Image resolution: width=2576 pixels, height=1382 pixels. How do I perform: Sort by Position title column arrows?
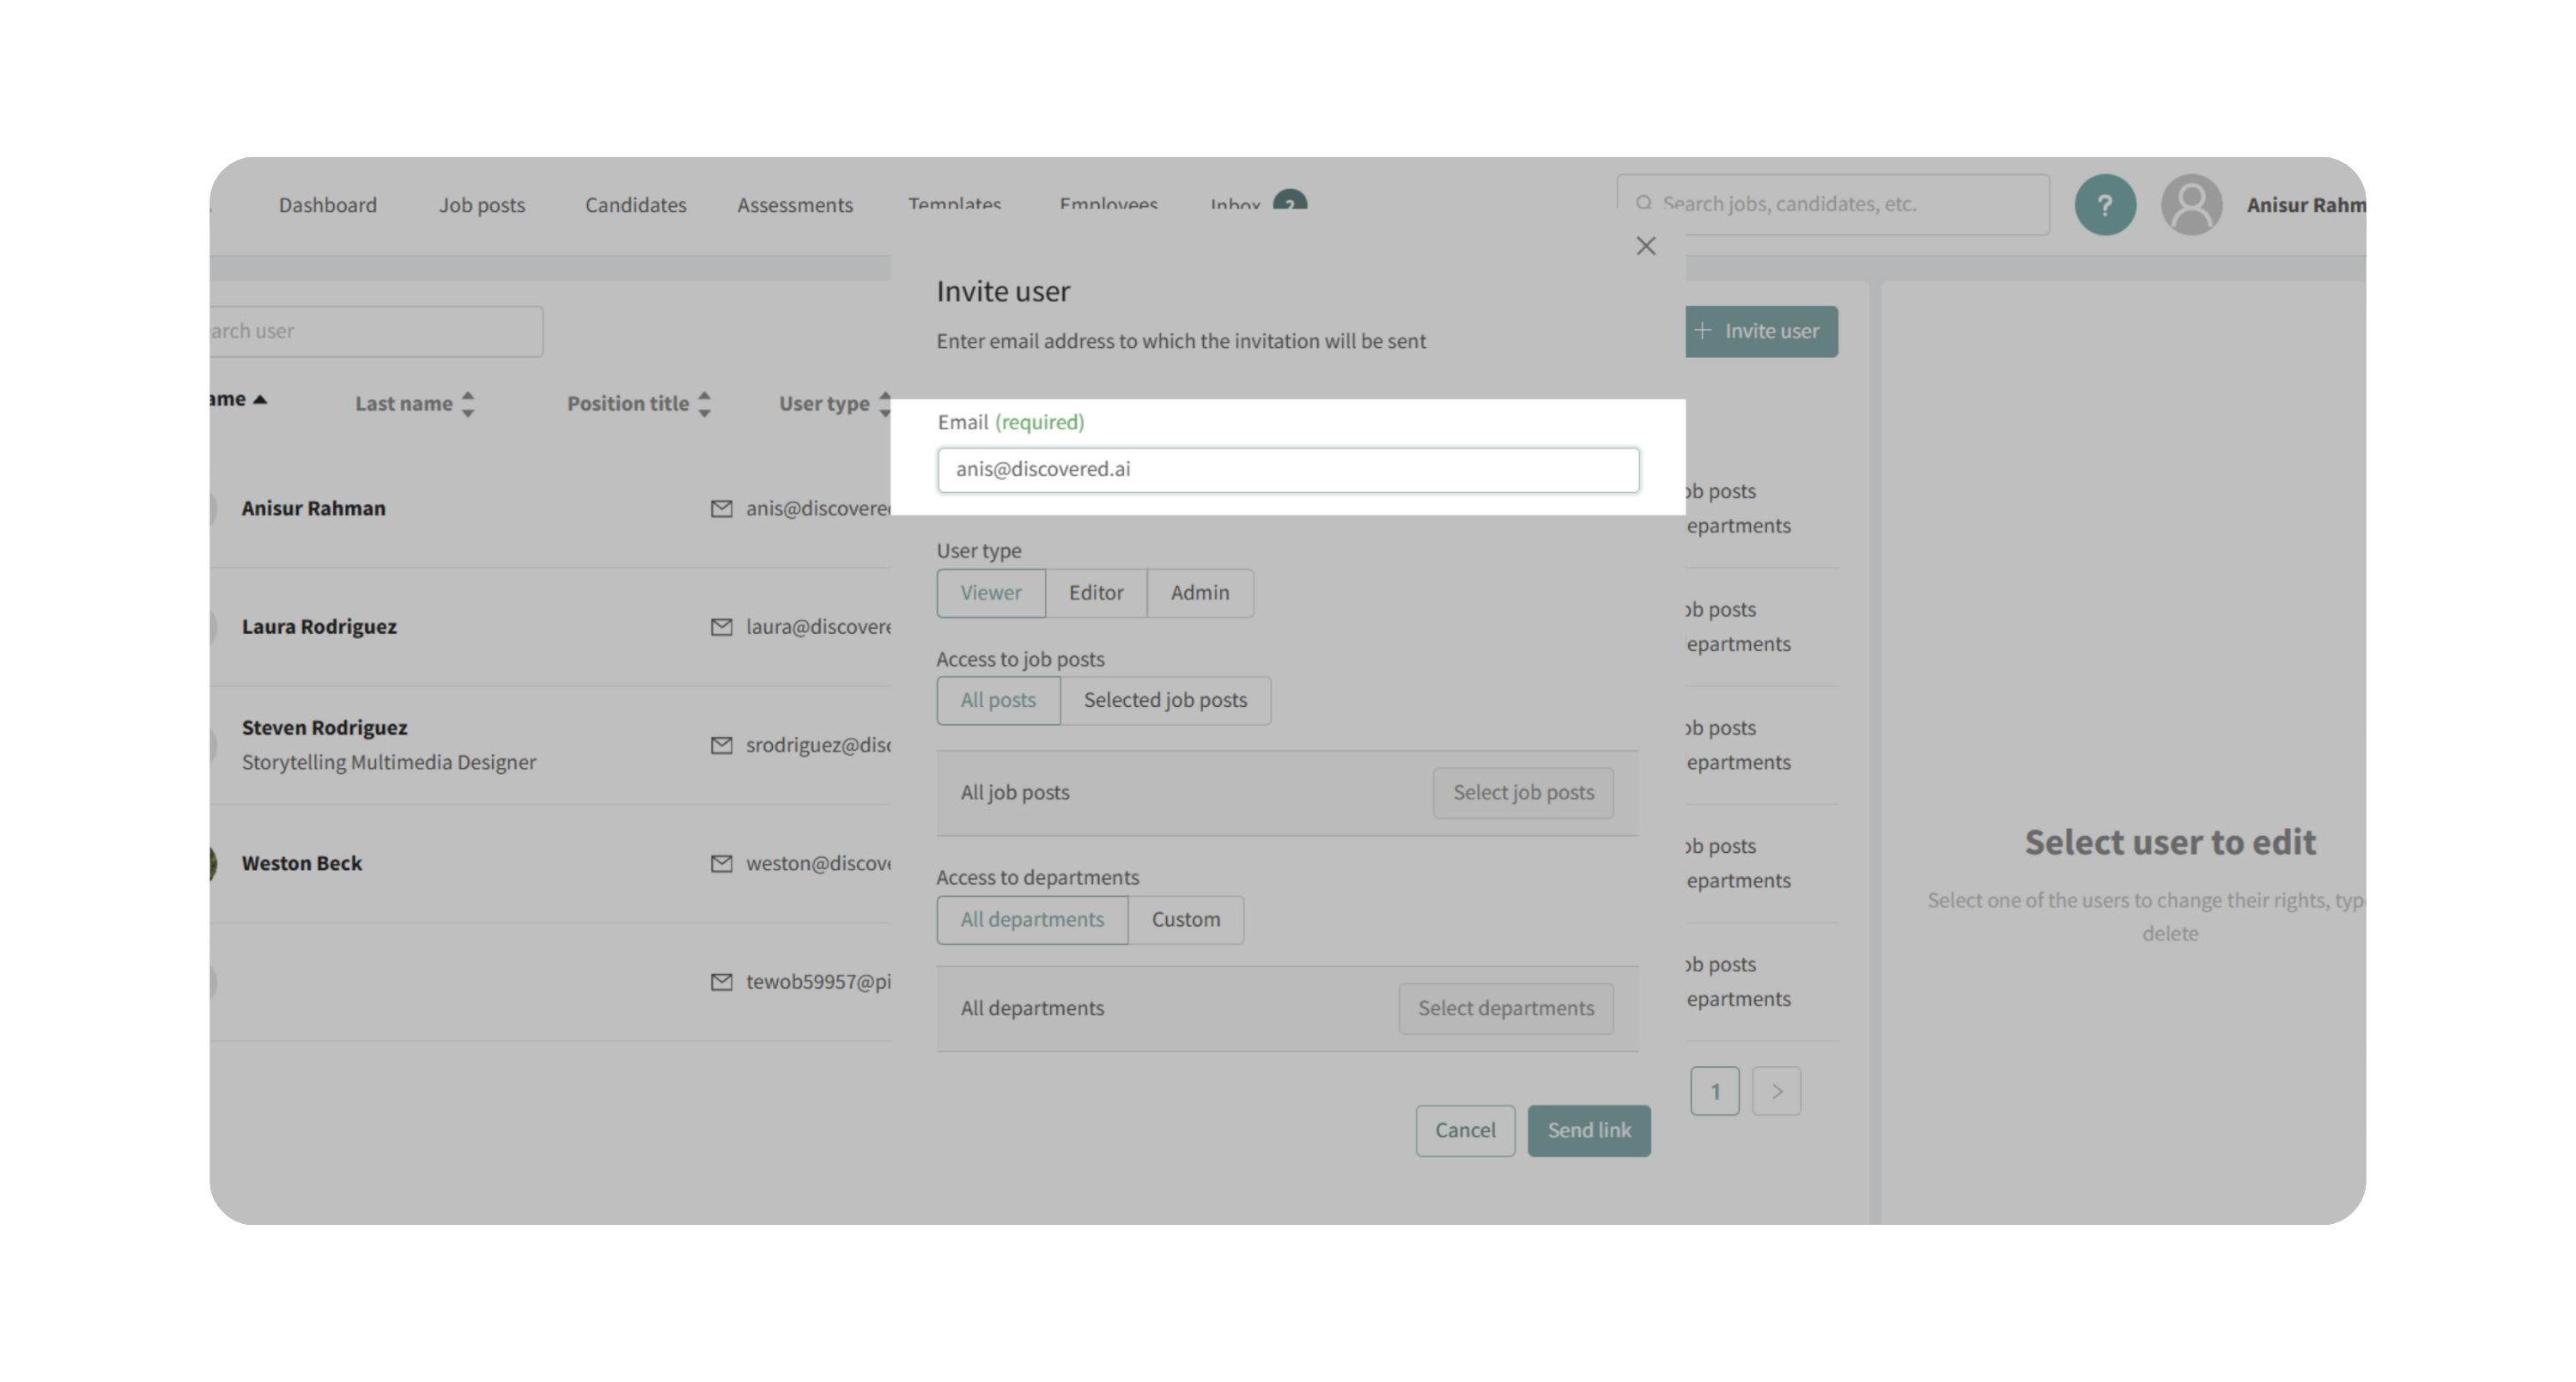click(704, 404)
